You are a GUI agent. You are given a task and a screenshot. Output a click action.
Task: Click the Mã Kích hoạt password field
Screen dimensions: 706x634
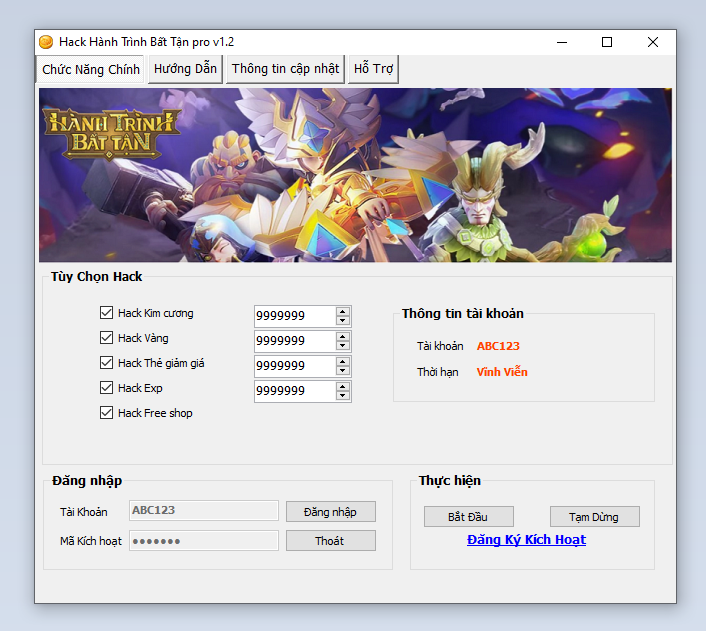coord(204,541)
